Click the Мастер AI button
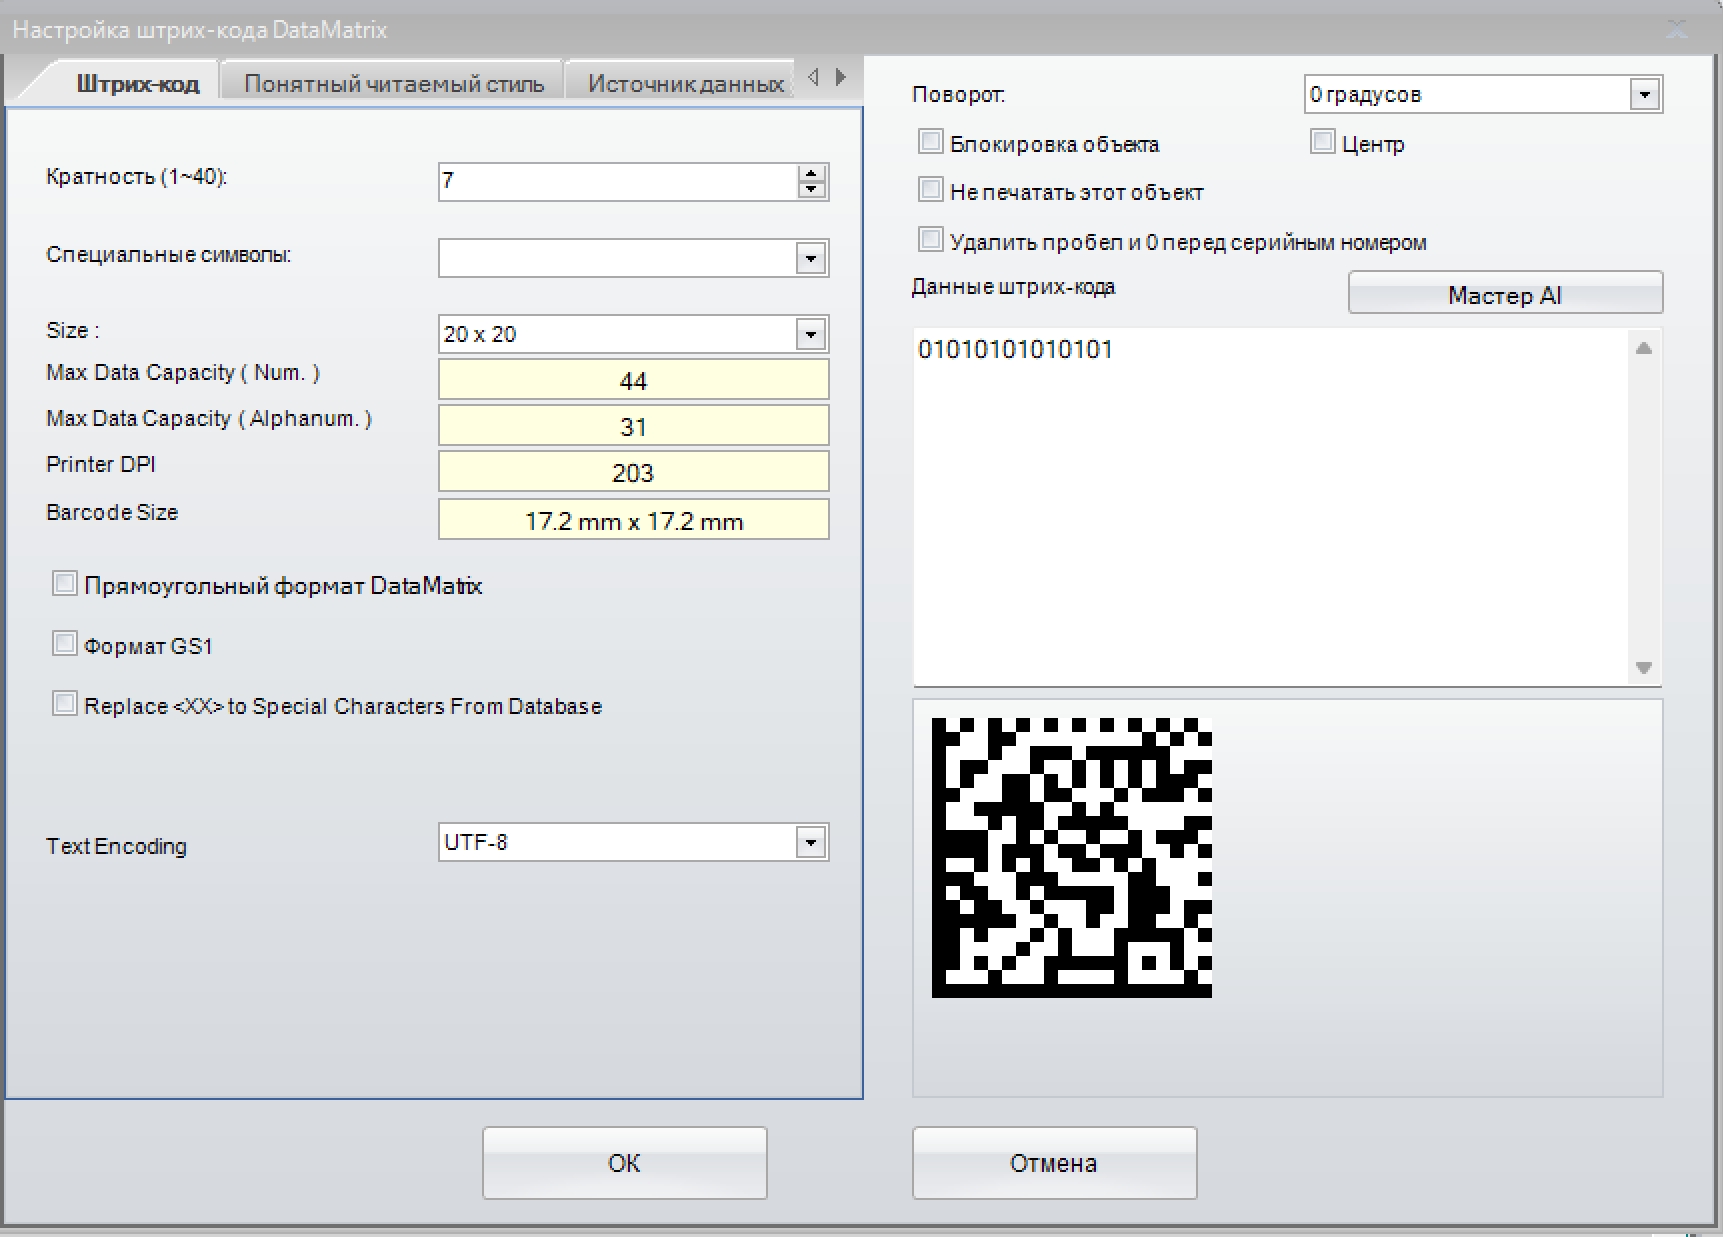The height and width of the screenshot is (1237, 1723). point(1505,294)
